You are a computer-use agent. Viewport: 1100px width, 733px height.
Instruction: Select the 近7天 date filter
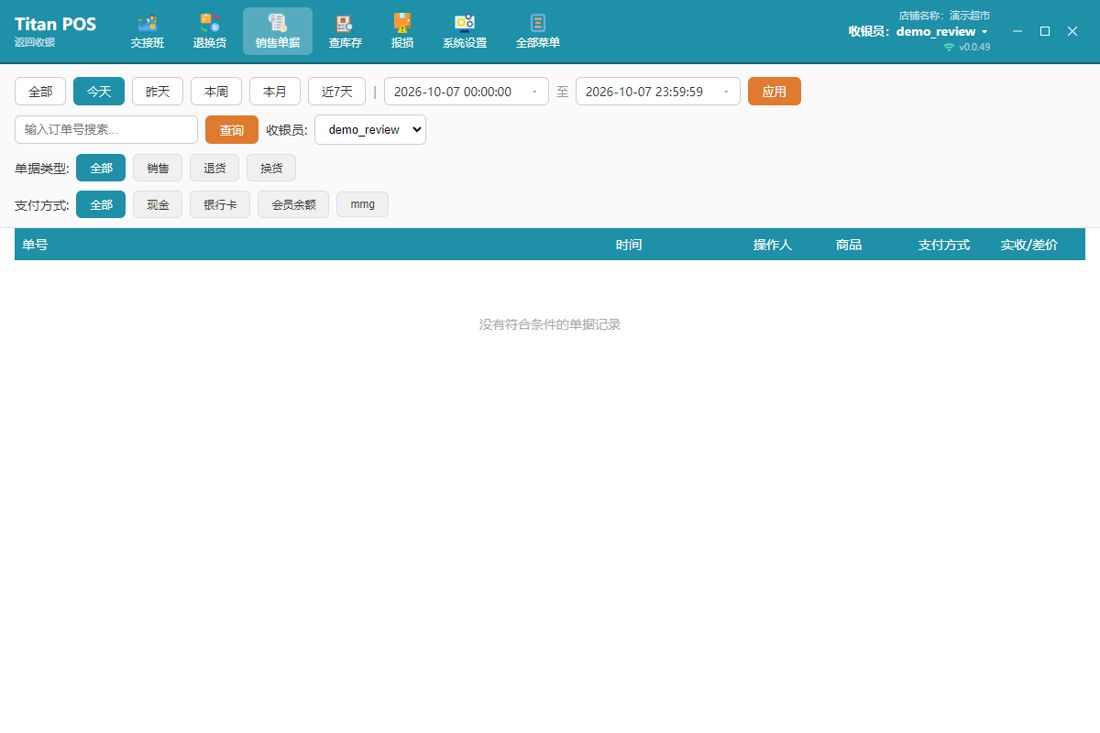[337, 91]
